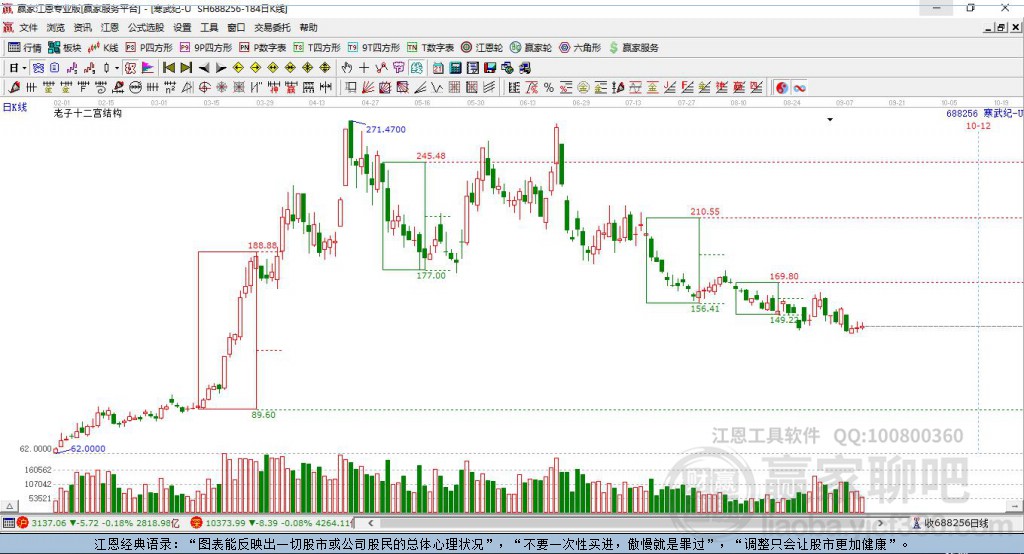Click the infinity loop icon
1024x554 pixels.
[x=799, y=87]
